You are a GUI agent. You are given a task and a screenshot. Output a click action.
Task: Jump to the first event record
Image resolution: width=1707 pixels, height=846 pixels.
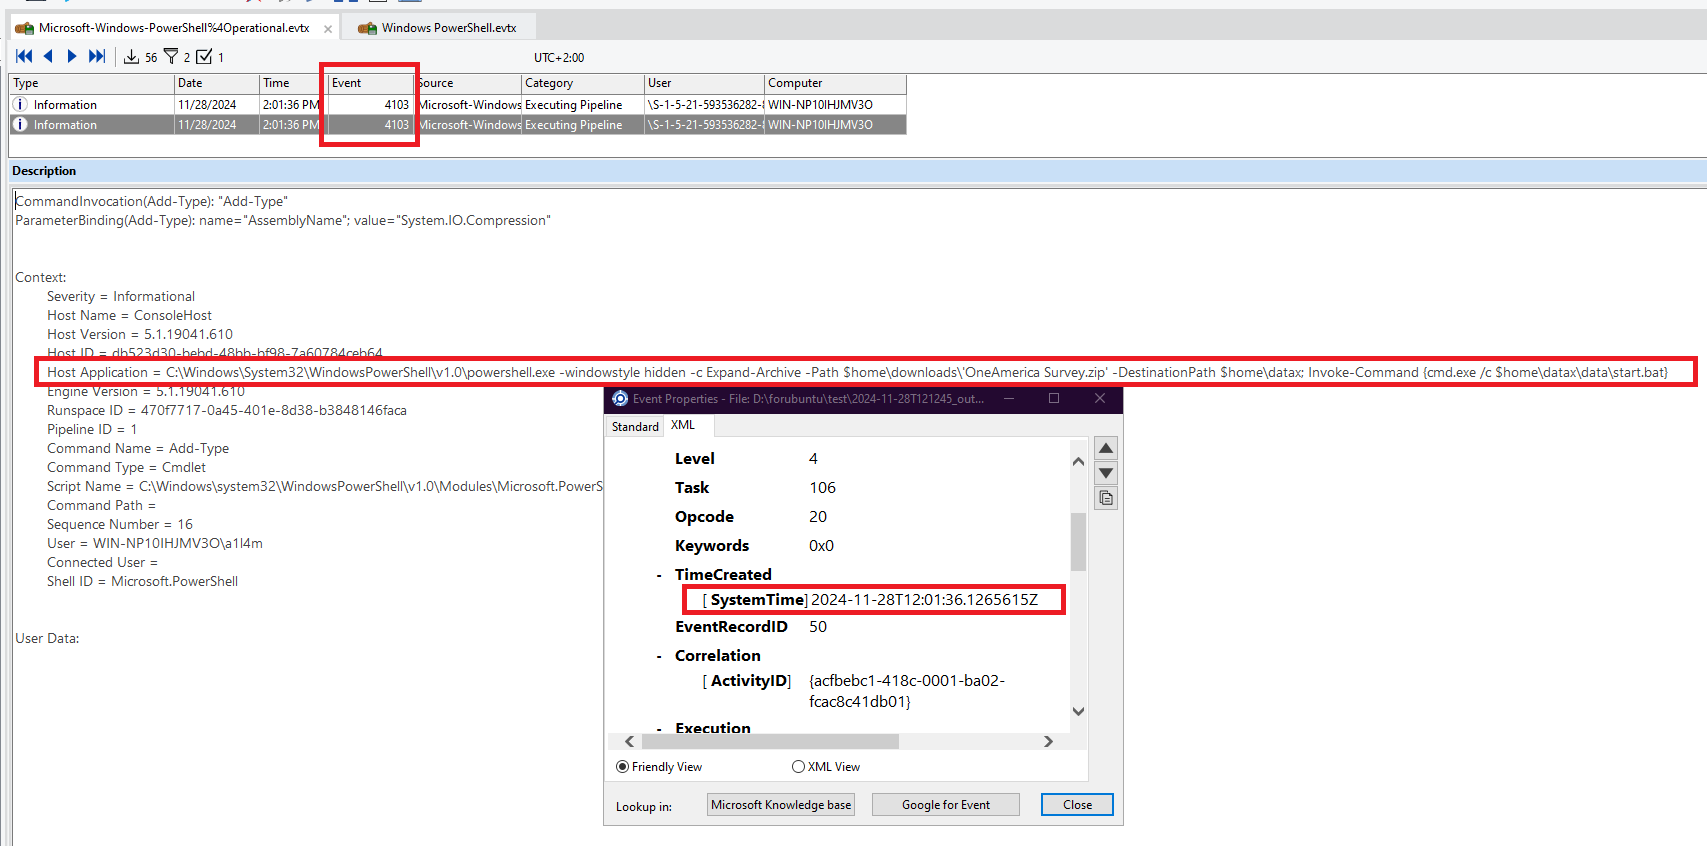[24, 56]
